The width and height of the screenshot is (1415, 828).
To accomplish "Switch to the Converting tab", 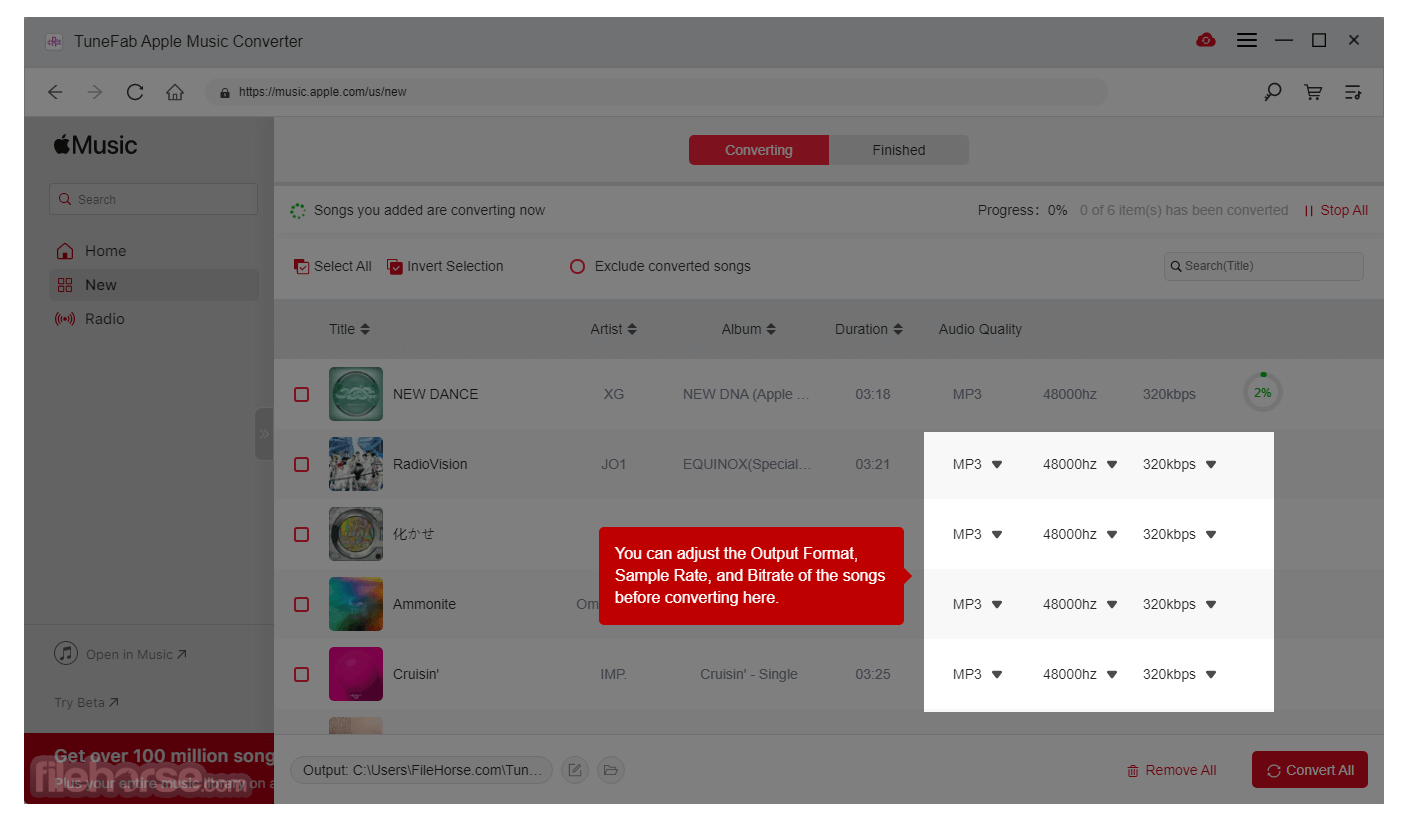I will click(x=759, y=150).
